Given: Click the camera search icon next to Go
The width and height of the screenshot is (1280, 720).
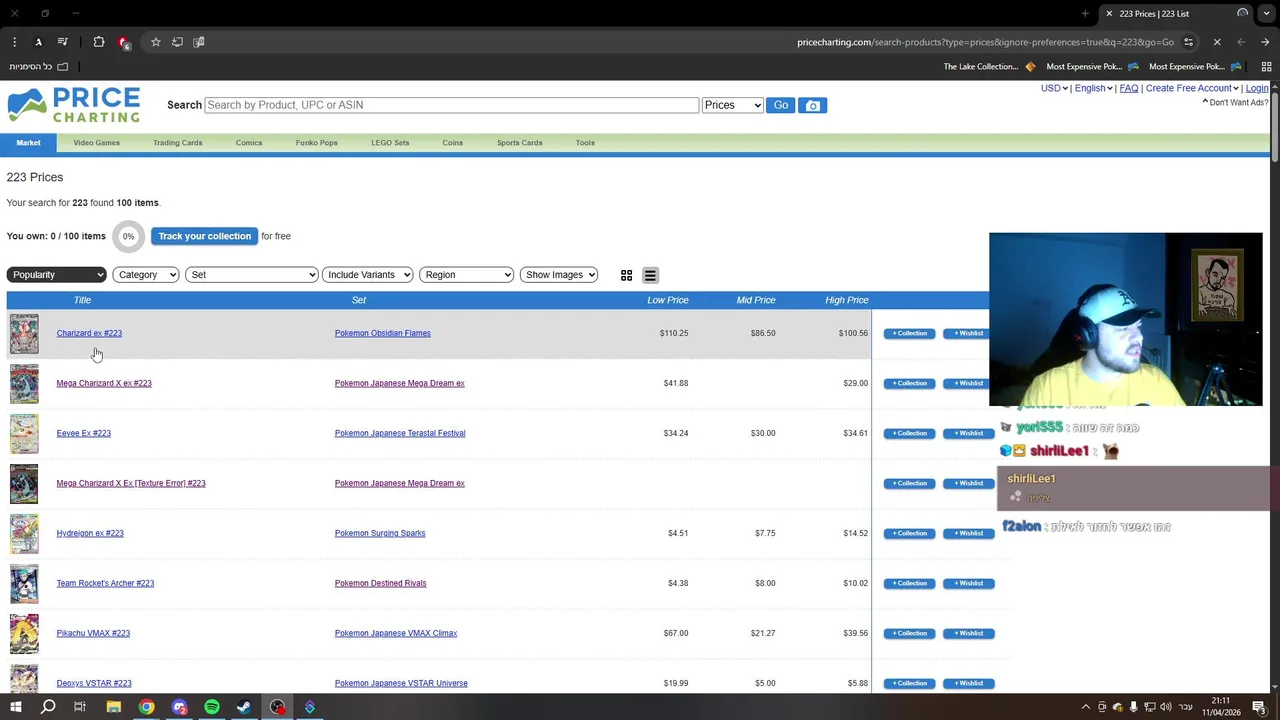Looking at the screenshot, I should [812, 105].
